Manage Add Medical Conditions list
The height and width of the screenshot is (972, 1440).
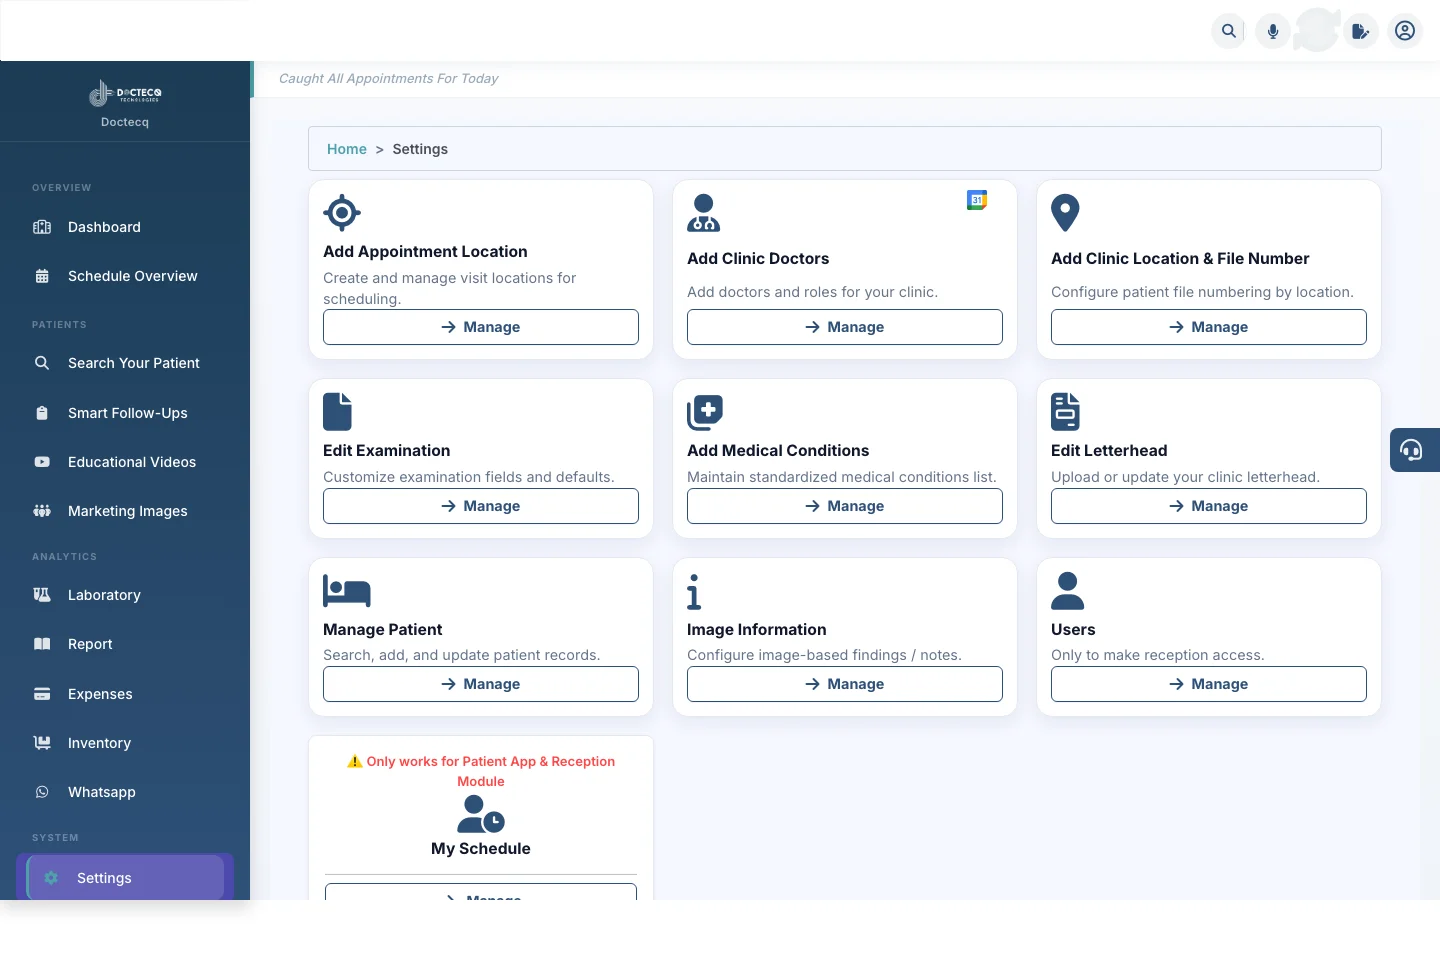845,506
